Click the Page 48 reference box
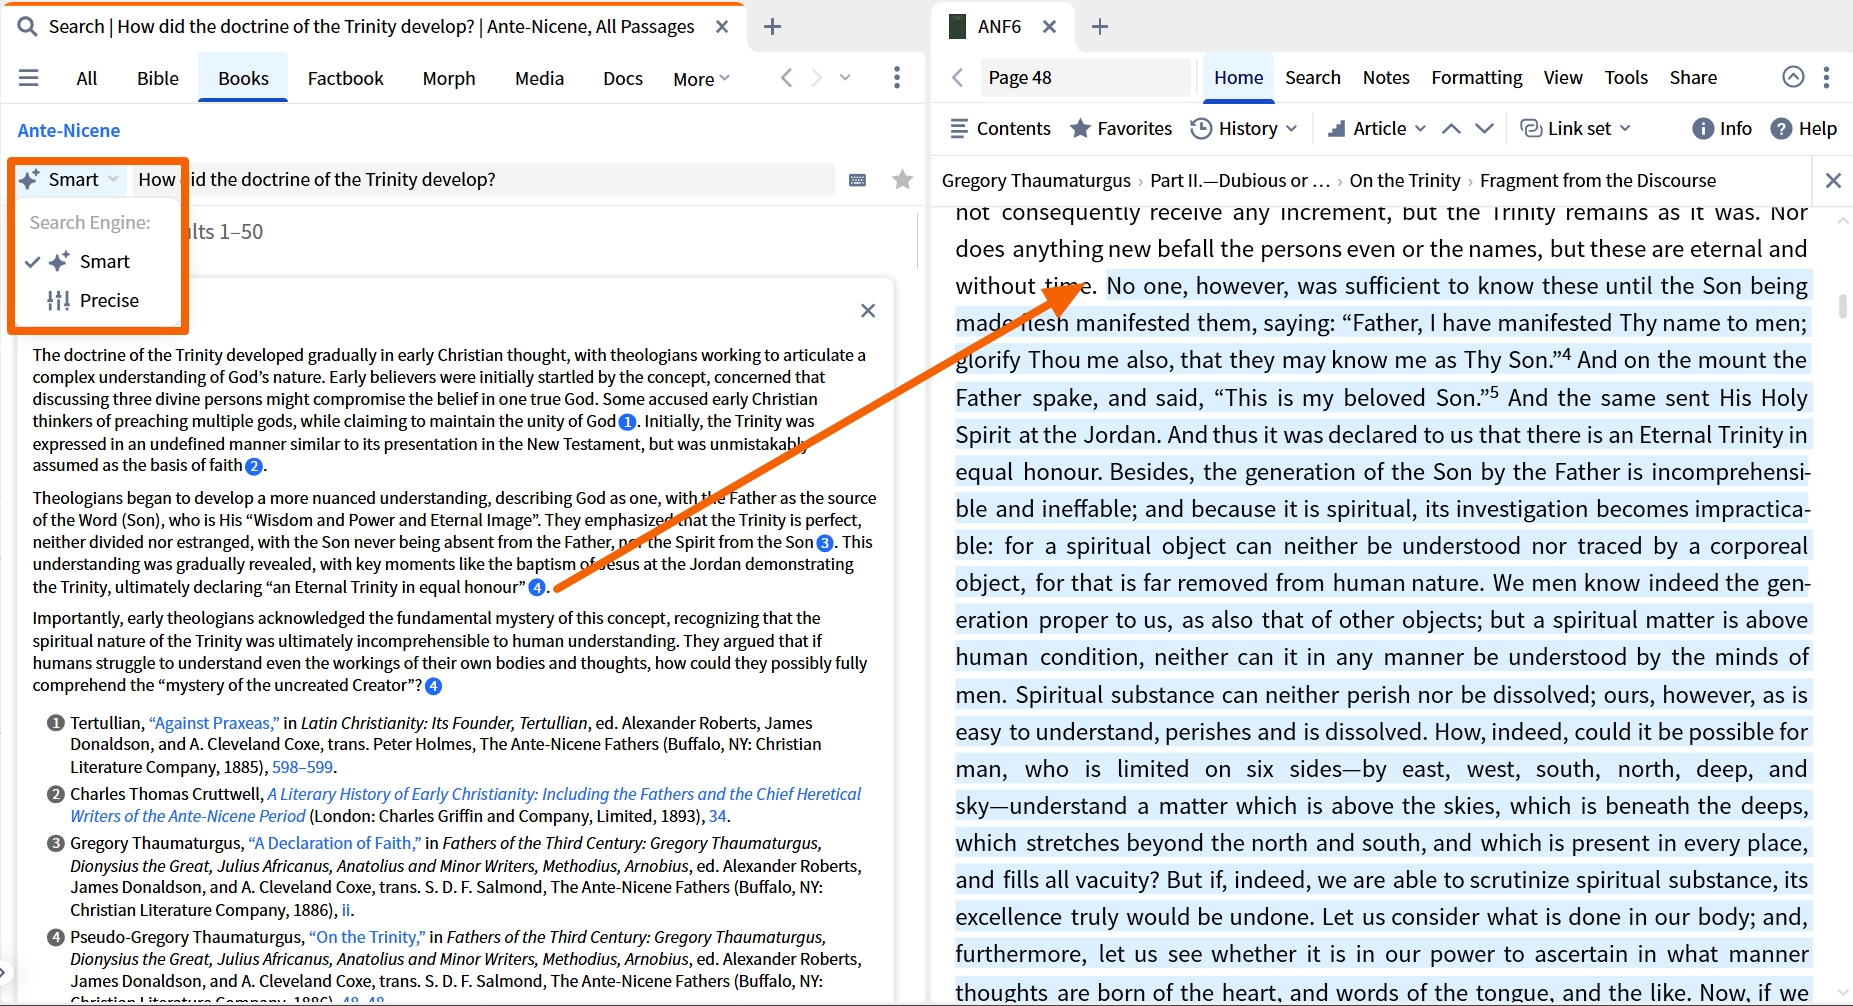This screenshot has height=1006, width=1853. [x=1085, y=78]
